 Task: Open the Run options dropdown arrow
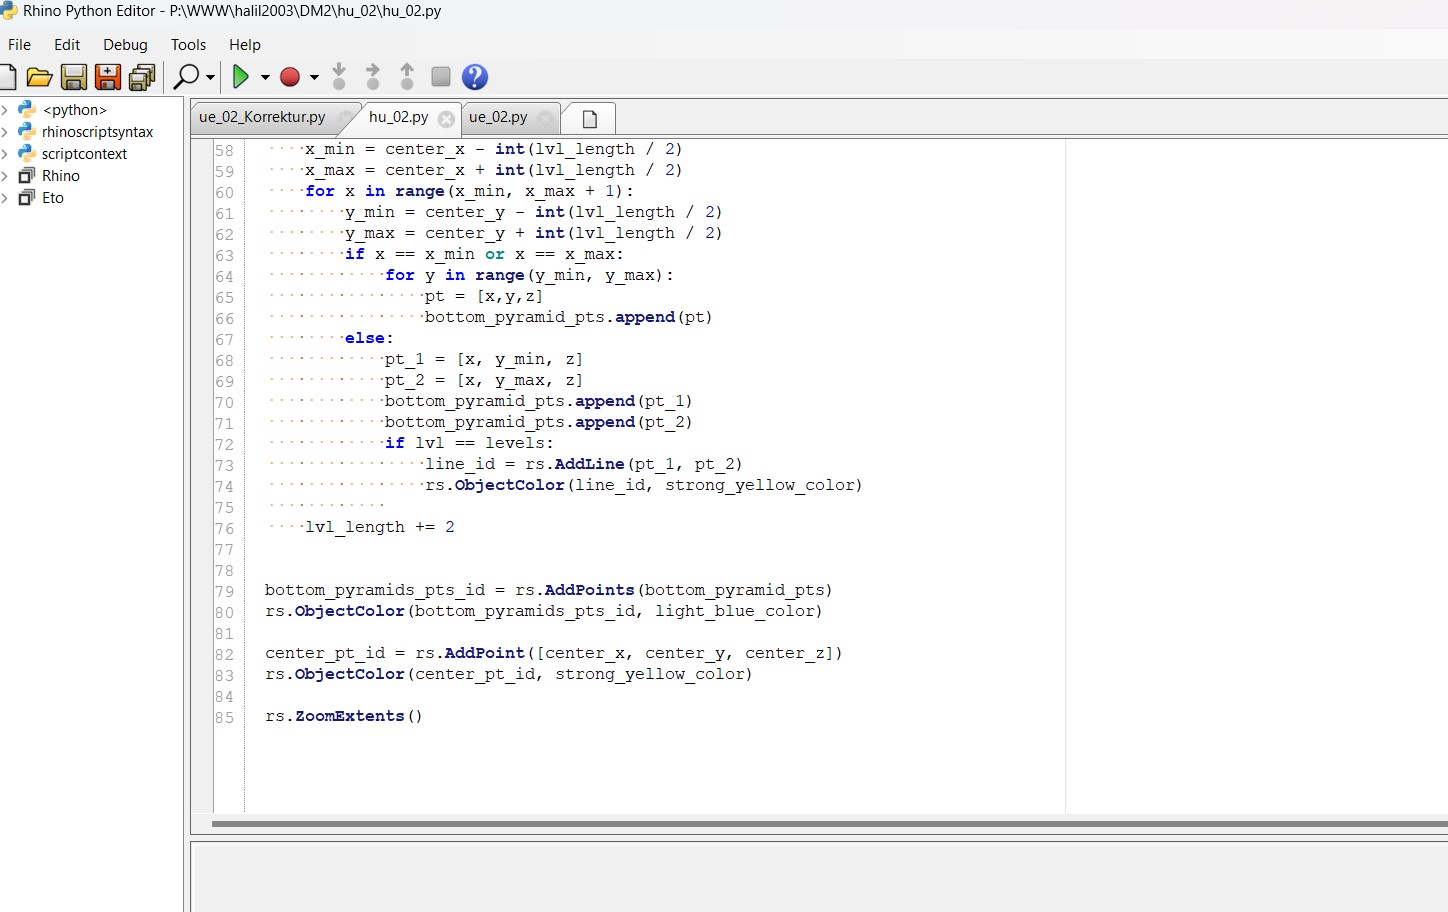[x=264, y=77]
